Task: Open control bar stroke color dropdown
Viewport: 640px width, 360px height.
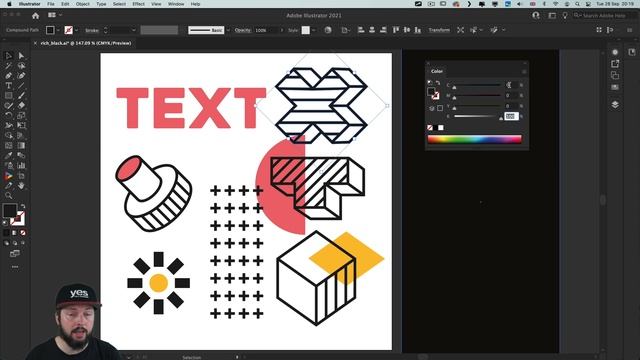Action: click(76, 30)
